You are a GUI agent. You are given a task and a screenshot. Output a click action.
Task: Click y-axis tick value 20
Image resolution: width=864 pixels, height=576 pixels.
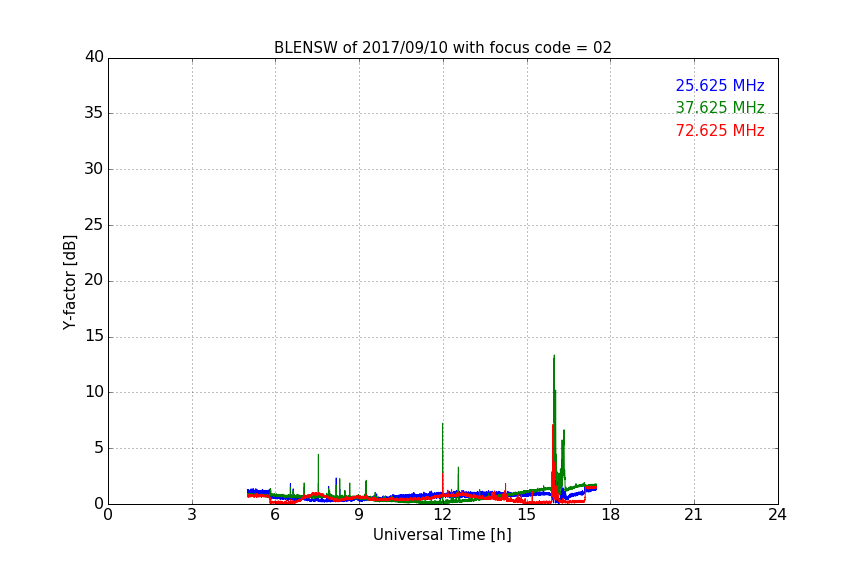coord(94,280)
